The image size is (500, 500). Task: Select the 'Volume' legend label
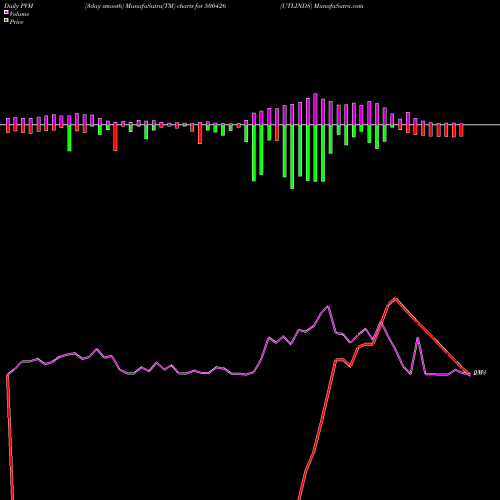click(x=19, y=14)
